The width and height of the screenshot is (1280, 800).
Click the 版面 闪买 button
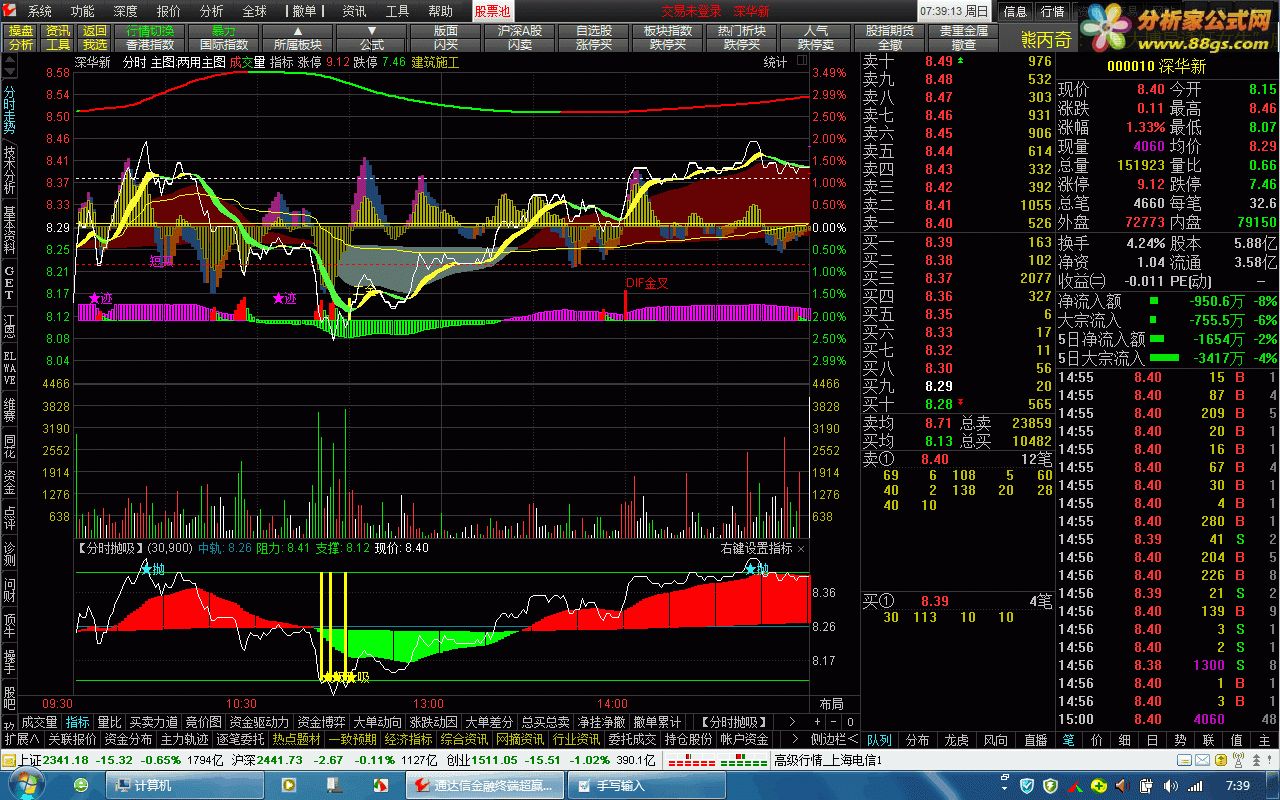446,38
